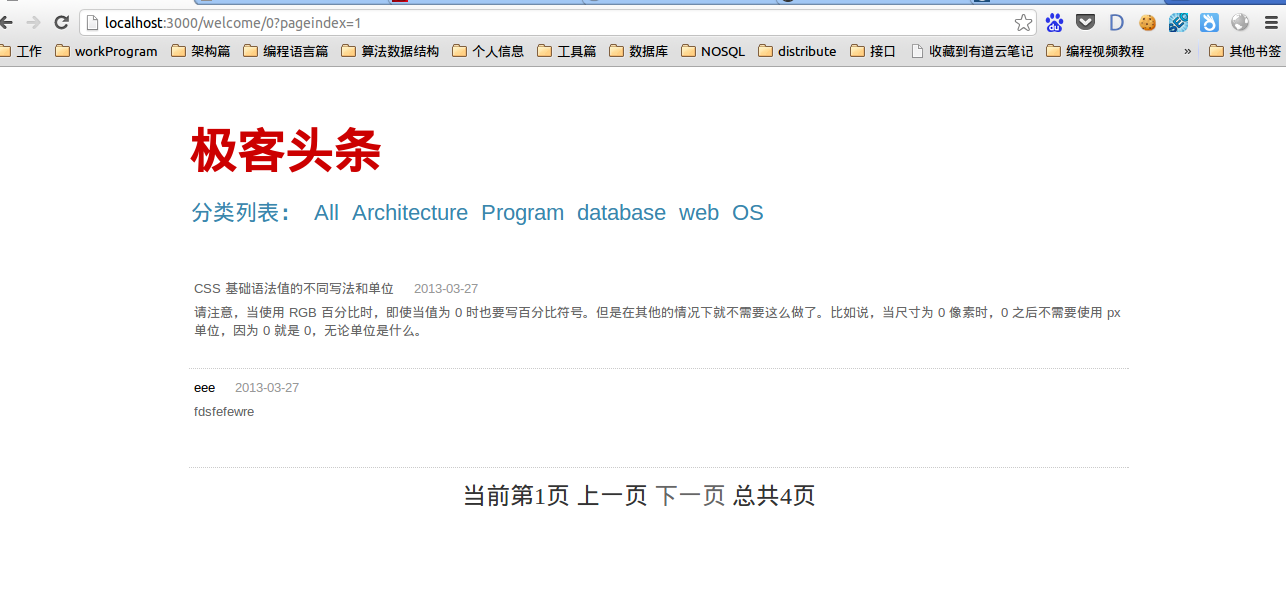Image resolution: width=1286 pixels, height=616 pixels.
Task: Click the localhost address bar
Action: pyautogui.click(x=550, y=22)
